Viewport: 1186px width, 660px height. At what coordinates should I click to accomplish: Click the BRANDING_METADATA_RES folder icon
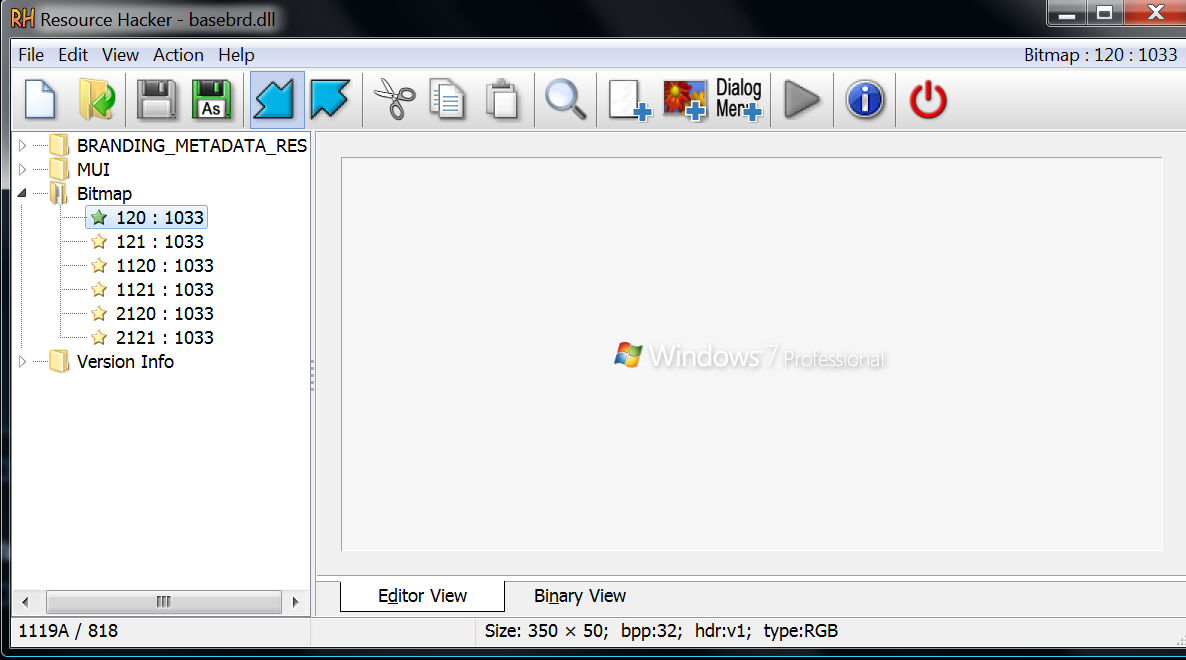(59, 145)
